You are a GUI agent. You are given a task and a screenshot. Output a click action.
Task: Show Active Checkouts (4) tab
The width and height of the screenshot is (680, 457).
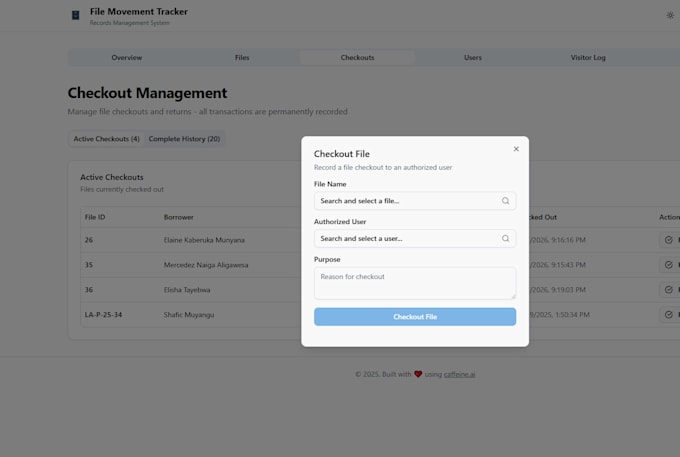(x=106, y=139)
